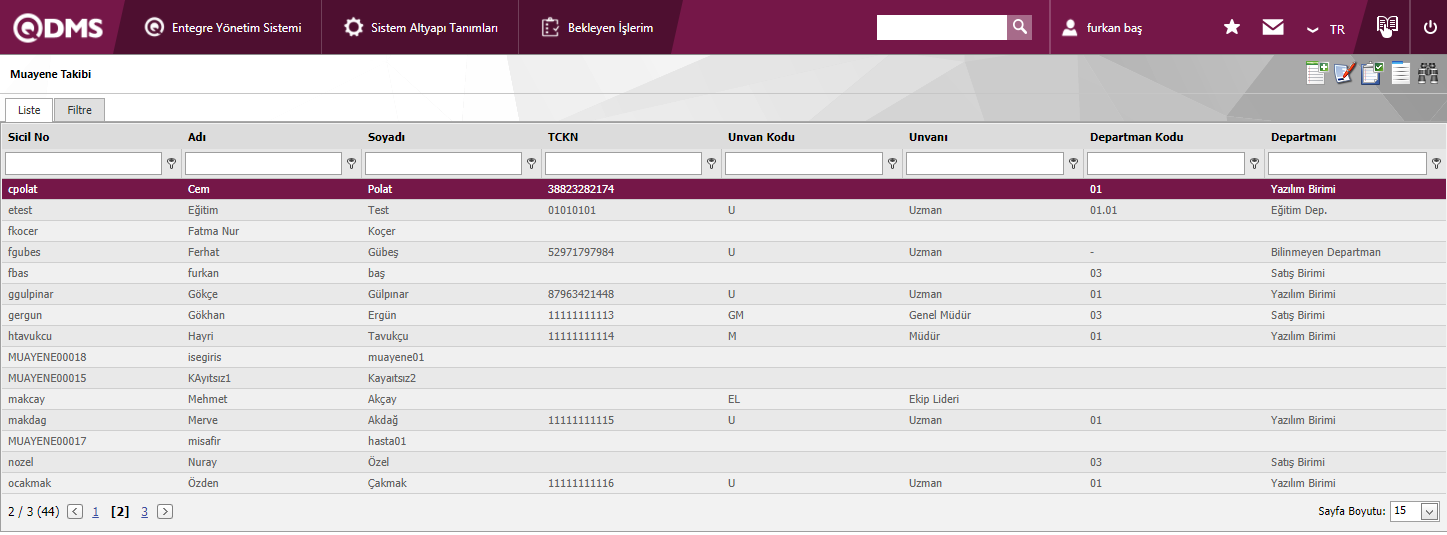Open the help book icon

tap(1387, 27)
